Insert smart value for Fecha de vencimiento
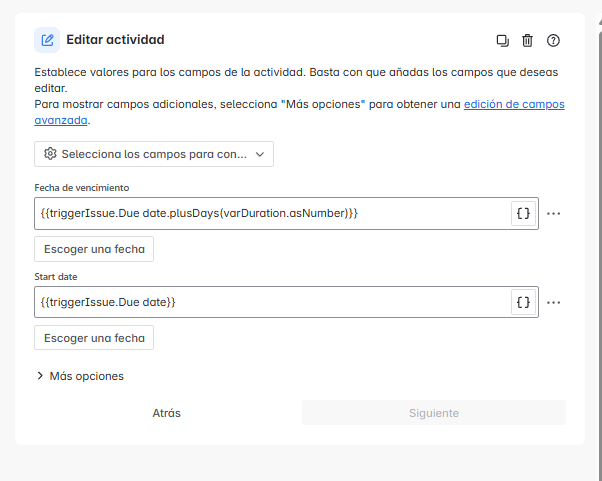The width and height of the screenshot is (602, 481). tap(523, 213)
